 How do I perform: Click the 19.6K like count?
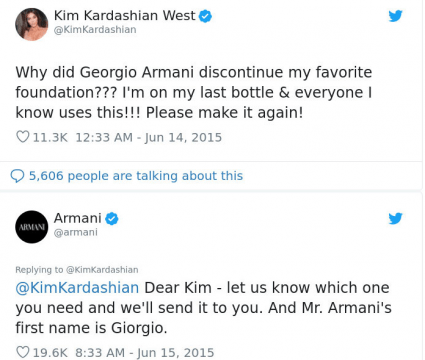[x=50, y=353]
